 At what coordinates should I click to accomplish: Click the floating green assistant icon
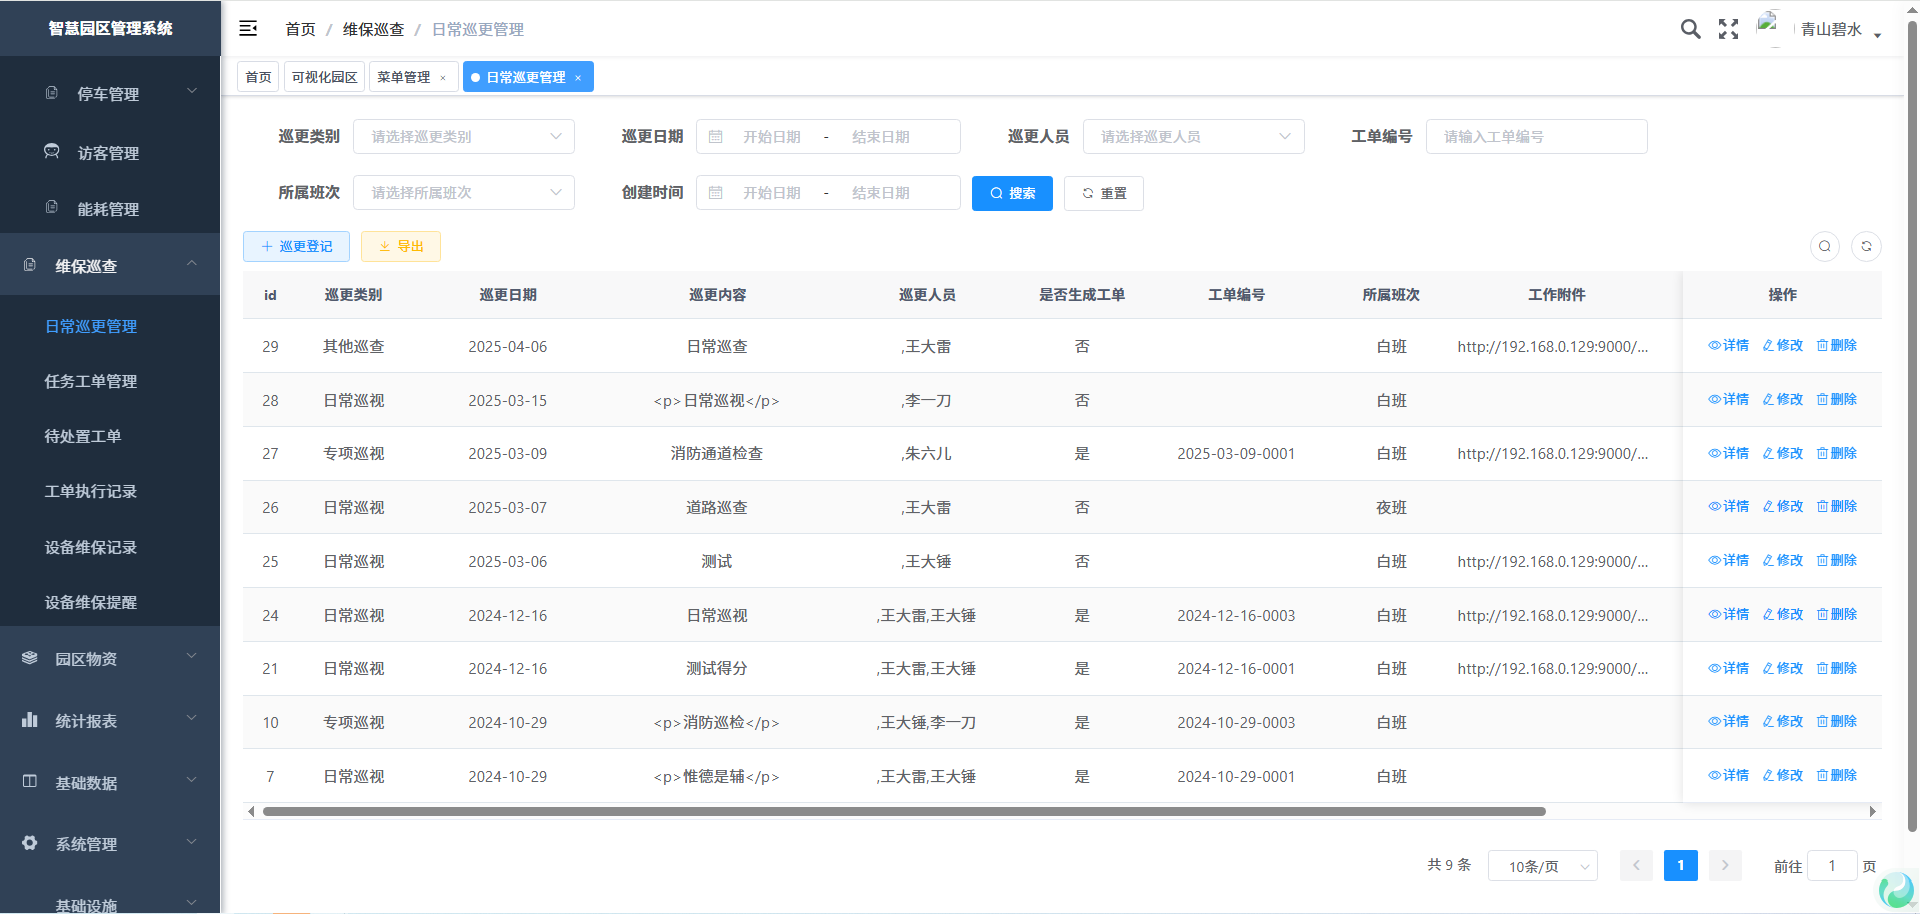tap(1895, 889)
